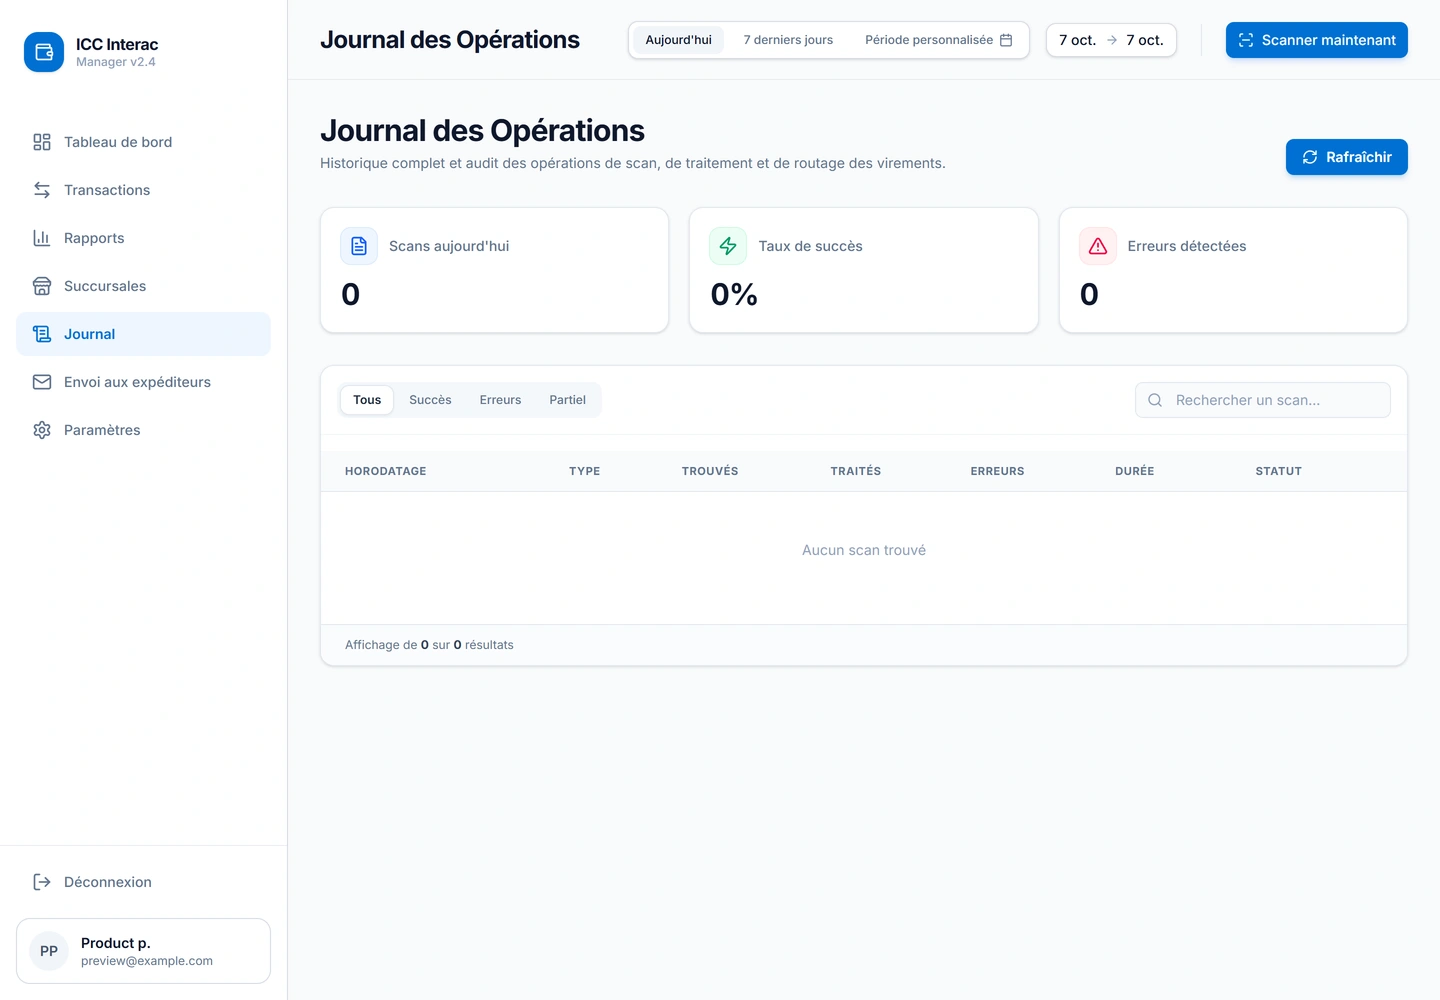Navigate to Transactions in the sidebar

(x=143, y=190)
